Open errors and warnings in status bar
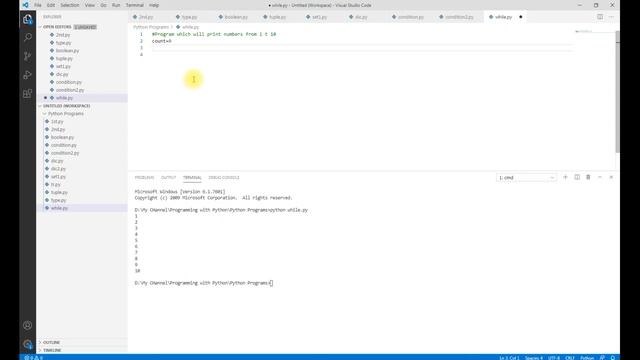 (x=33, y=358)
